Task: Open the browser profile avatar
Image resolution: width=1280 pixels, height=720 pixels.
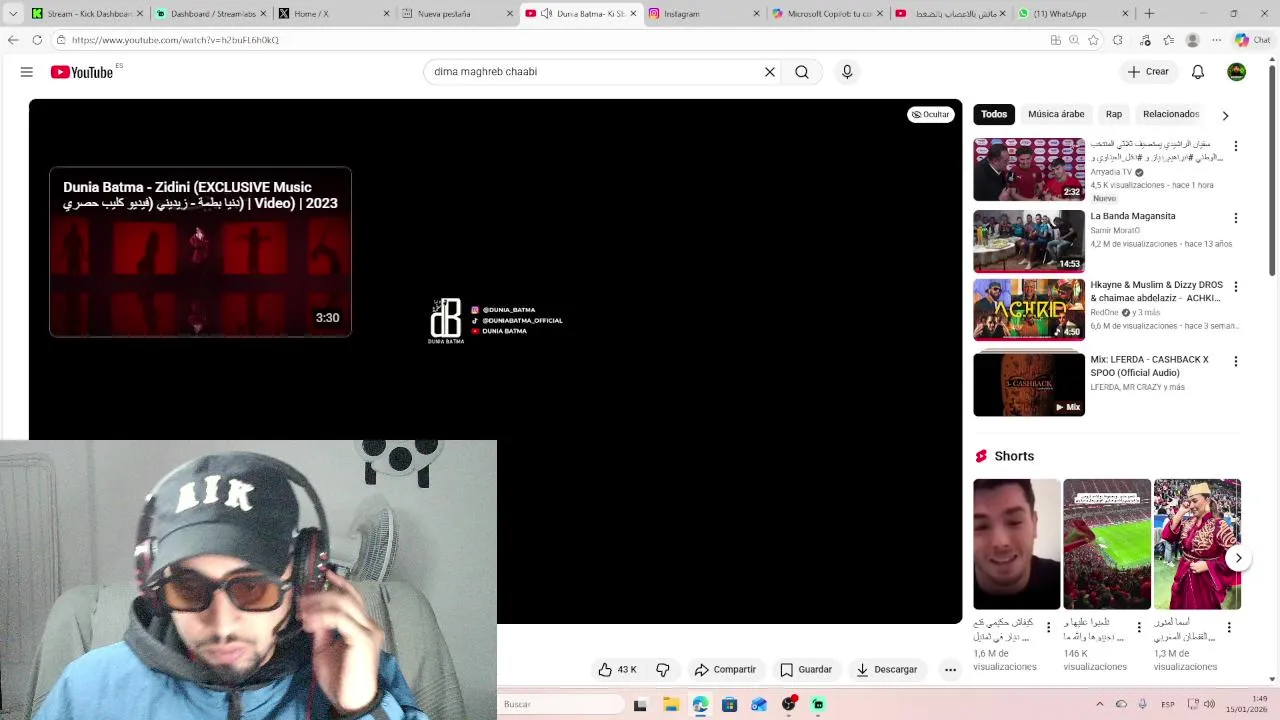Action: pos(1192,40)
